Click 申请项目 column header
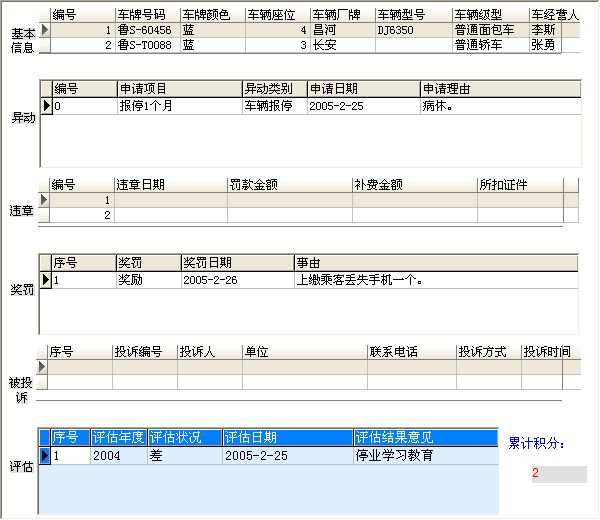 pos(180,89)
